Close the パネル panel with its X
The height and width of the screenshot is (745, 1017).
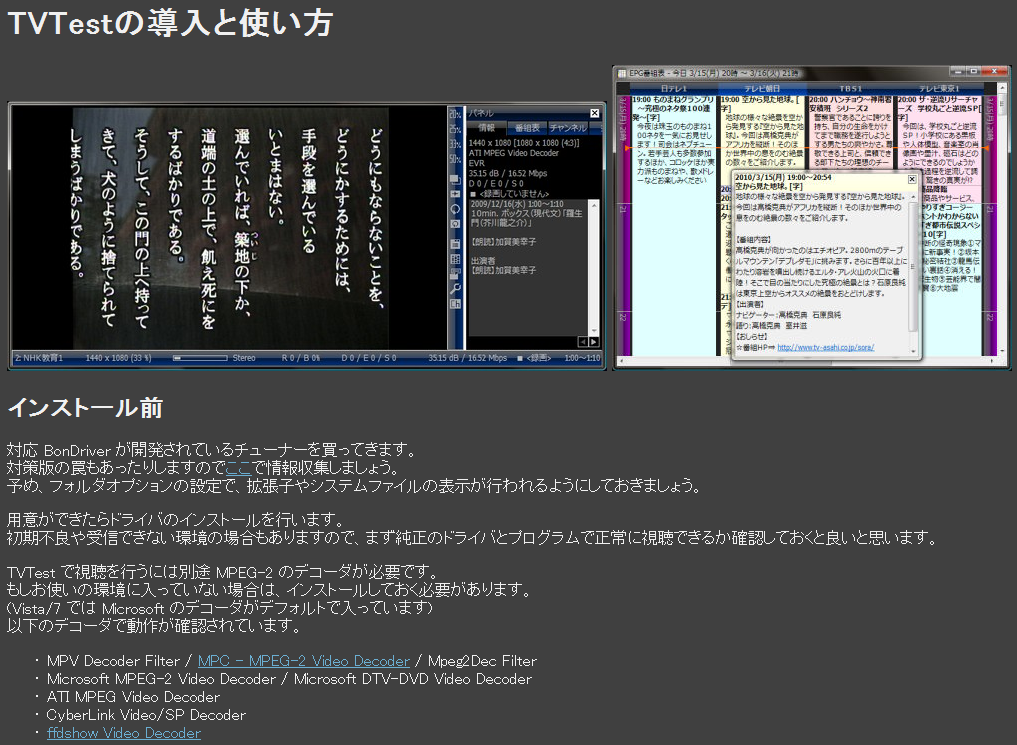594,113
